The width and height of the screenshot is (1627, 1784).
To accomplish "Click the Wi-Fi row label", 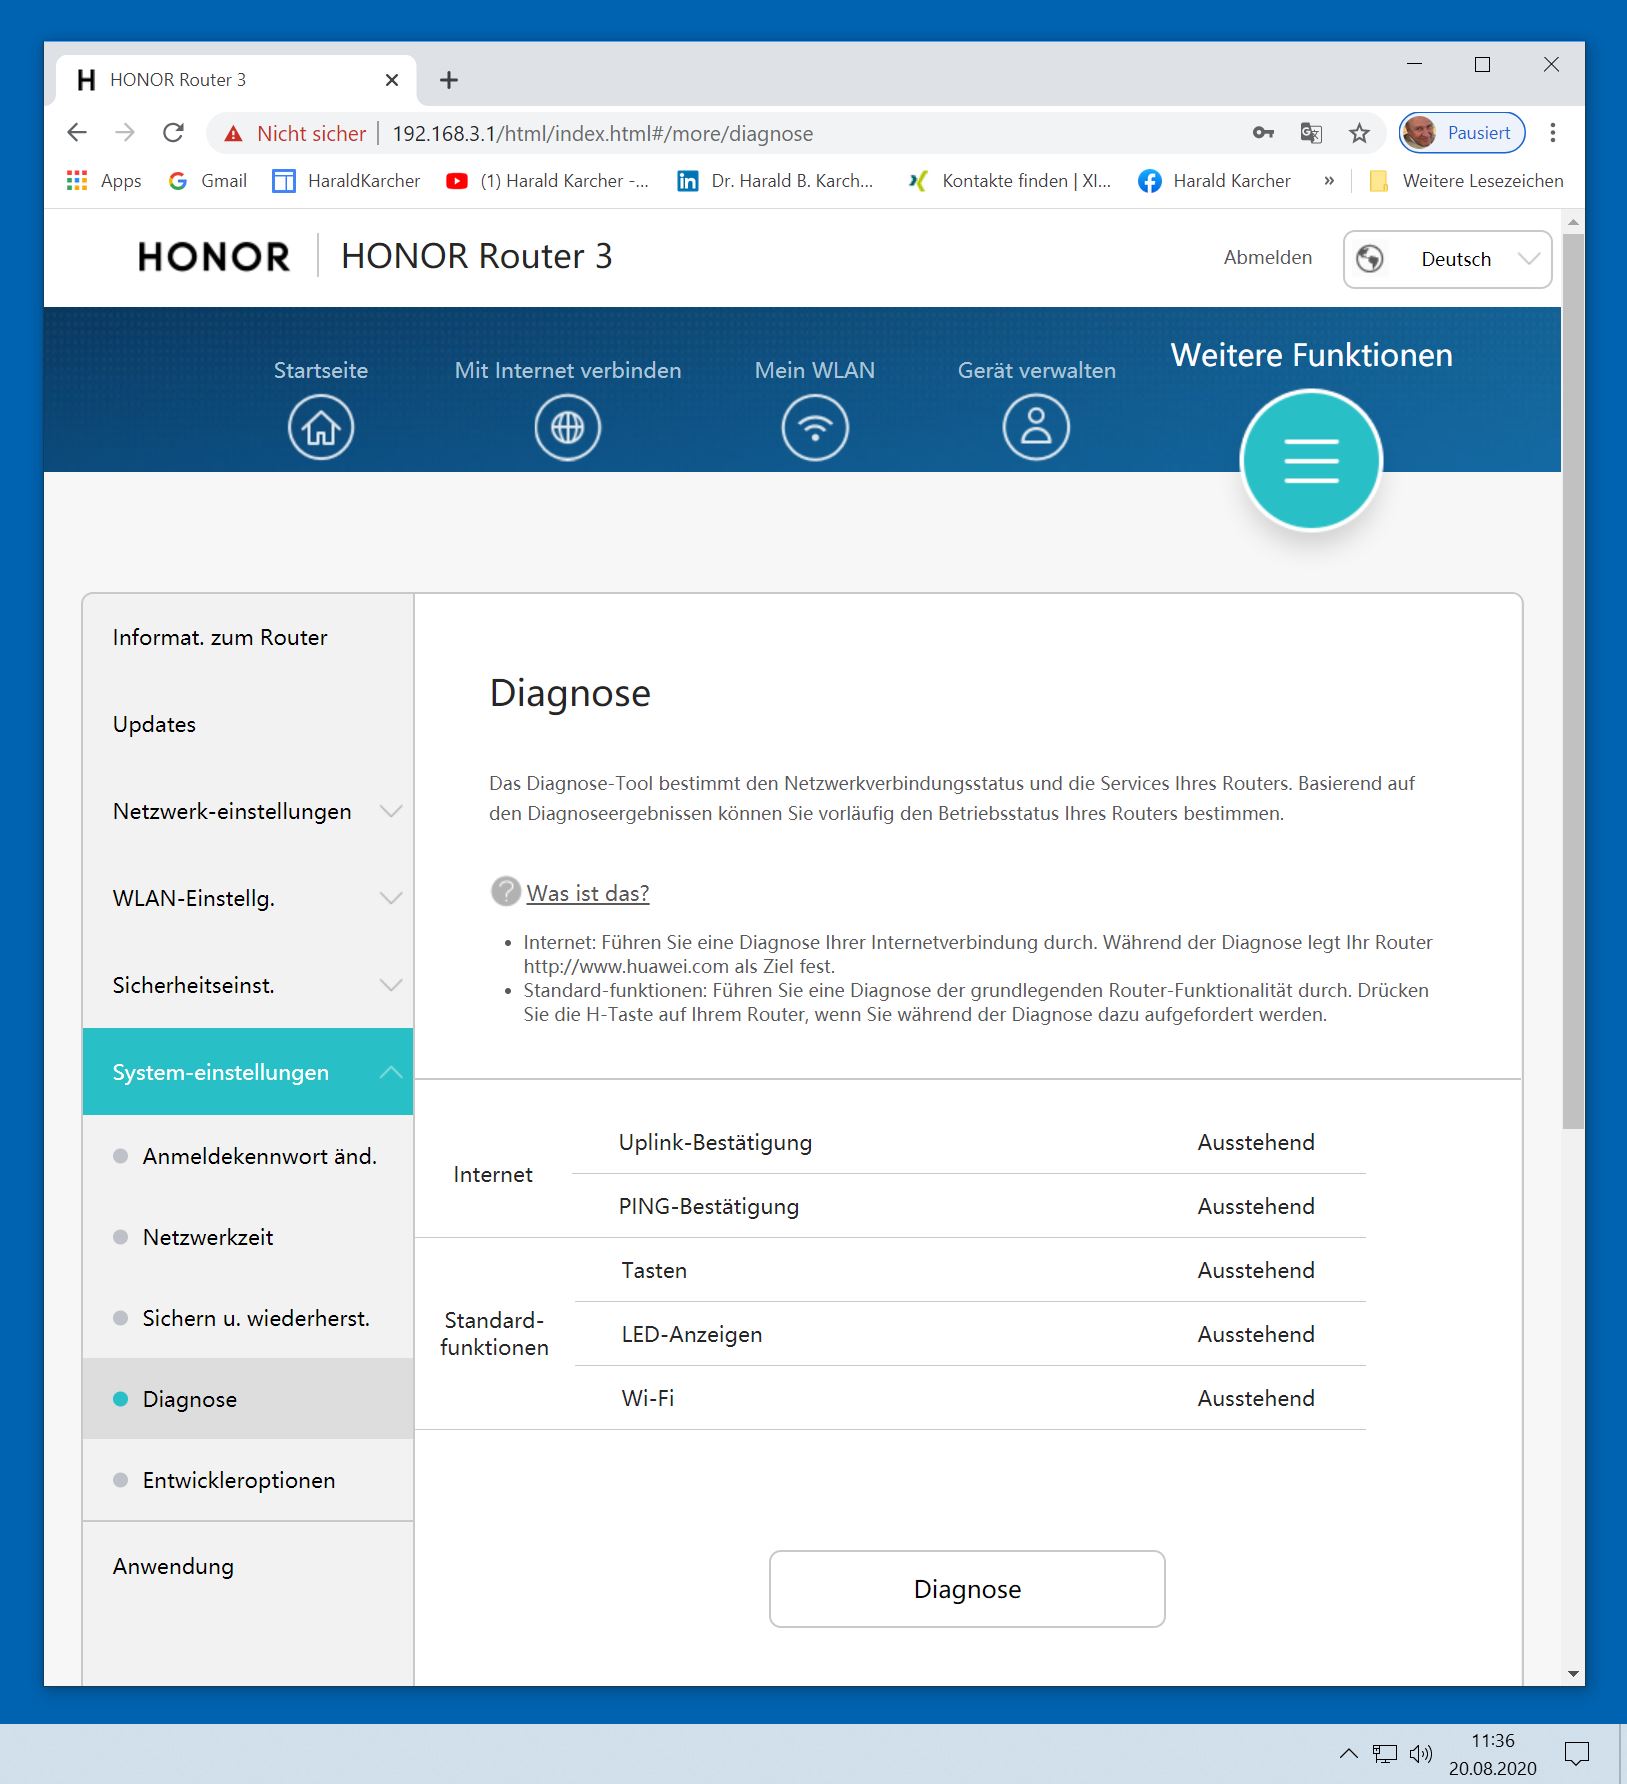I will point(648,1398).
